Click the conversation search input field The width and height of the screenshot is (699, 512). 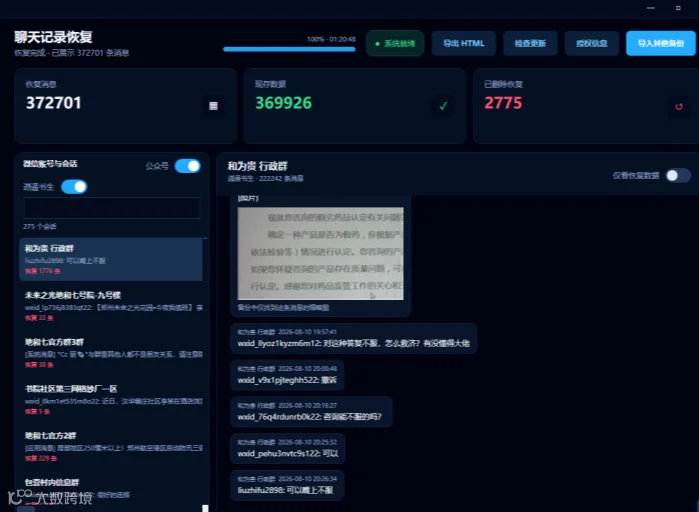click(111, 208)
